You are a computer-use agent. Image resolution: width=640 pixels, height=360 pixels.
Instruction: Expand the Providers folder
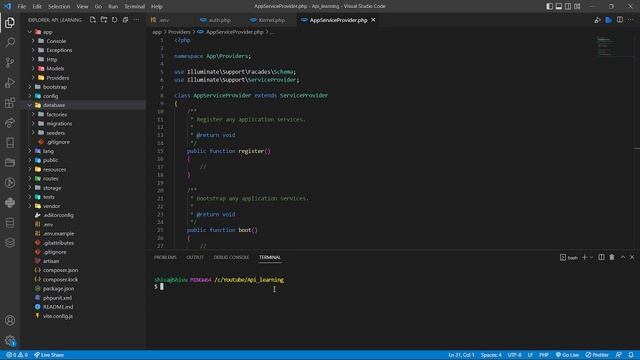33,78
